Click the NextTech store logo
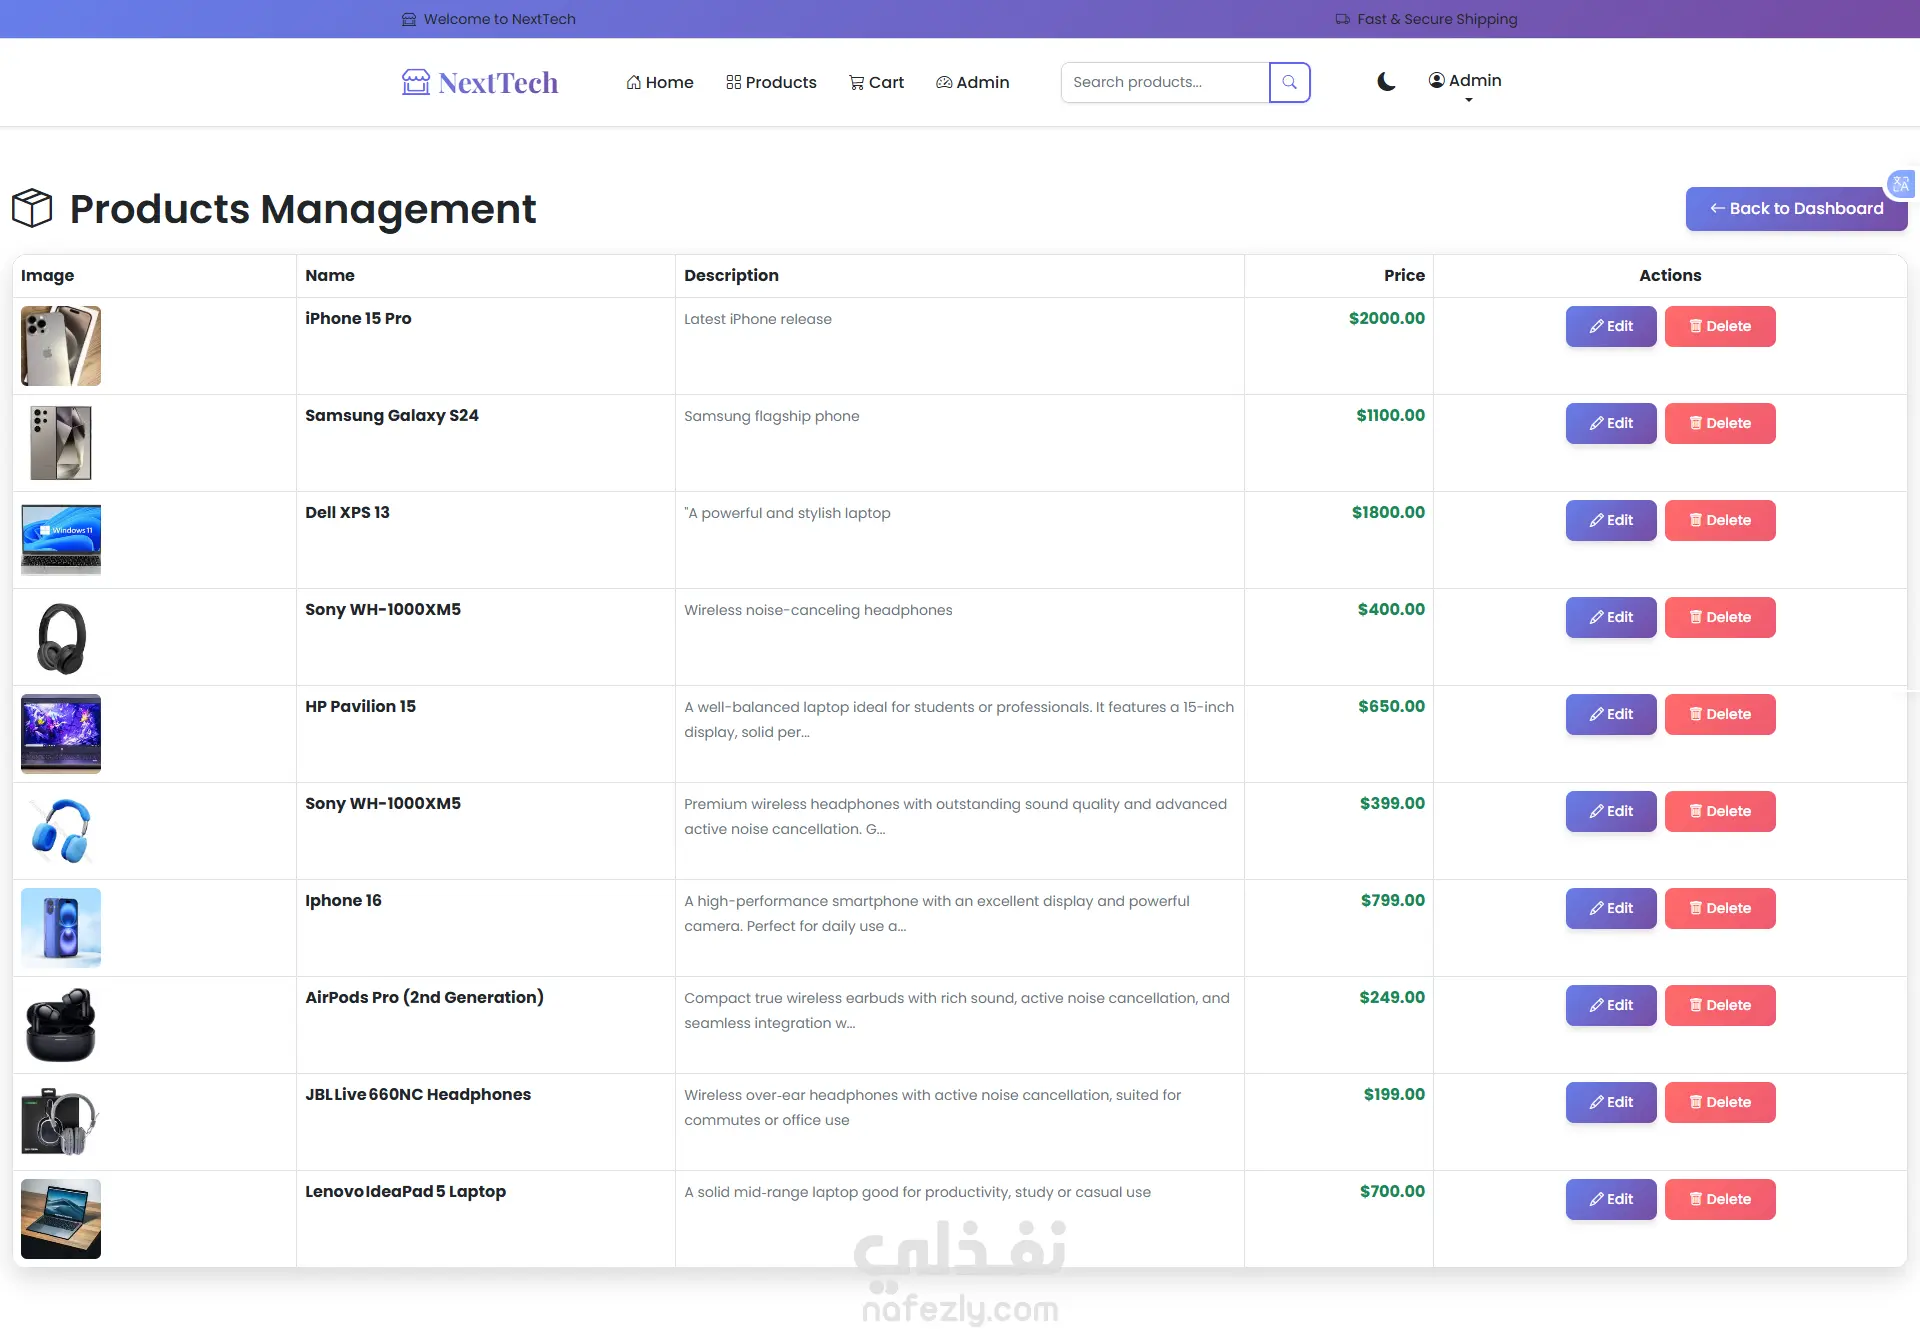 point(480,82)
